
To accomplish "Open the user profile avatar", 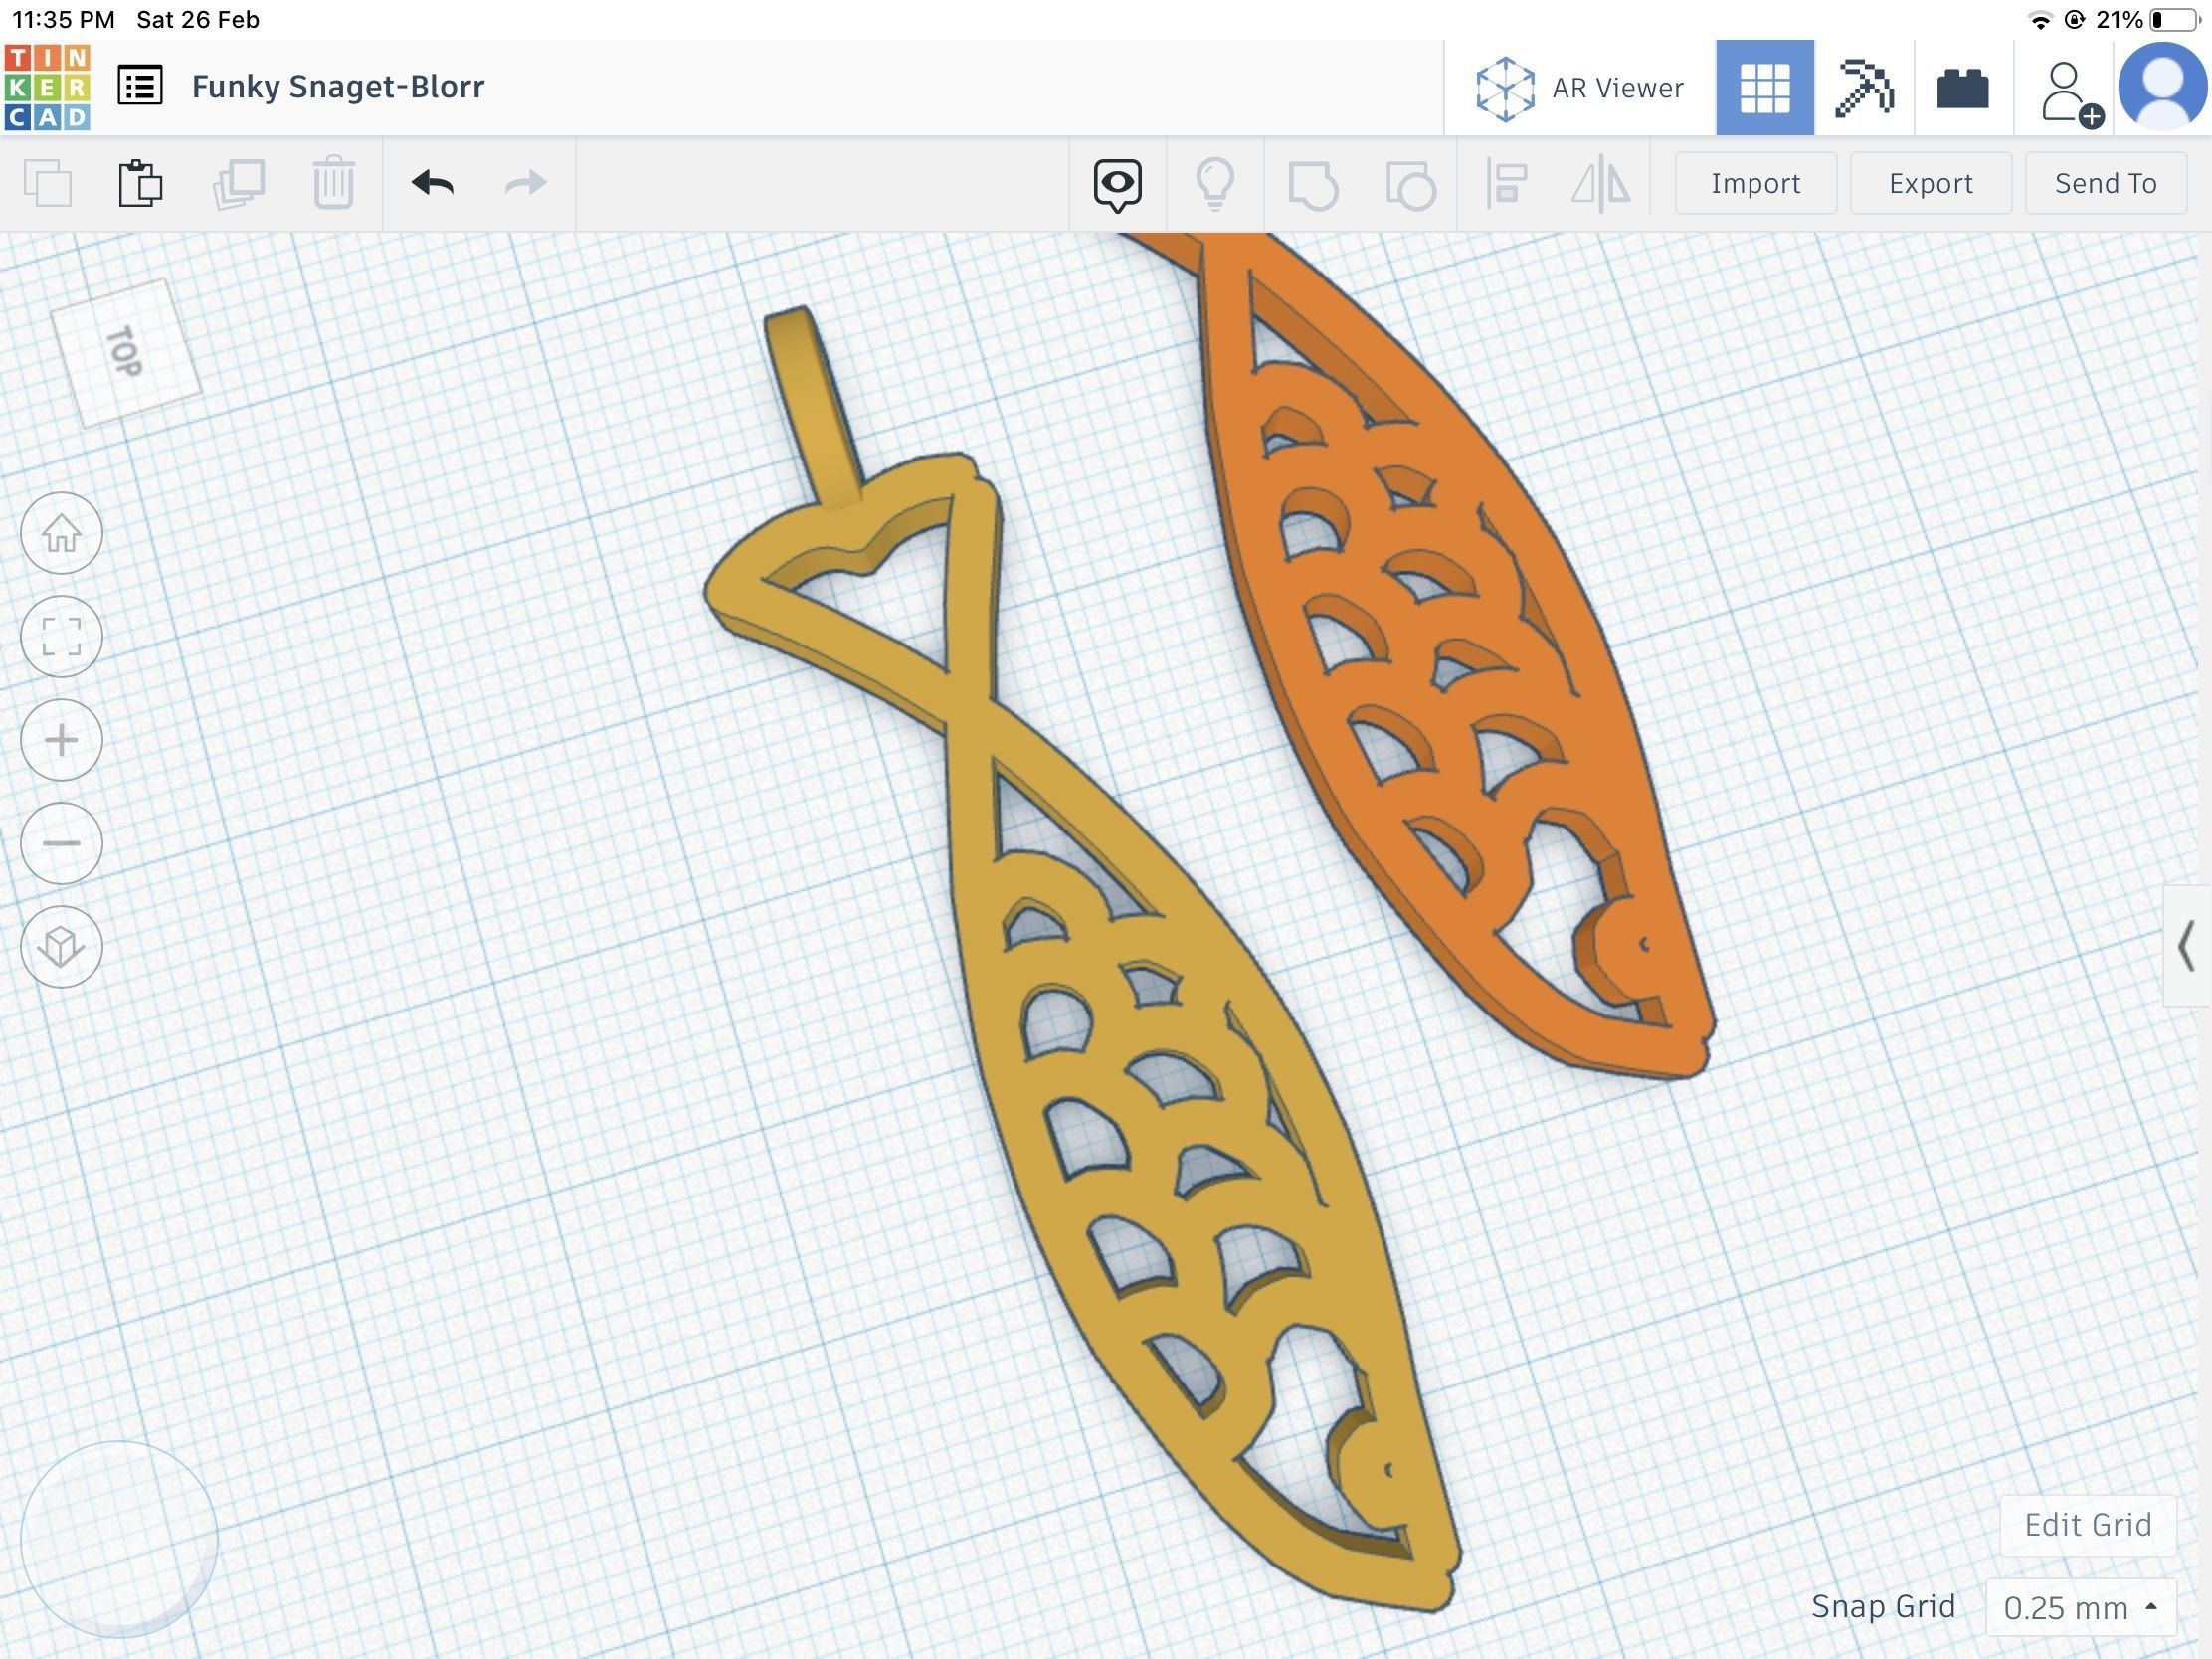I will [2163, 87].
